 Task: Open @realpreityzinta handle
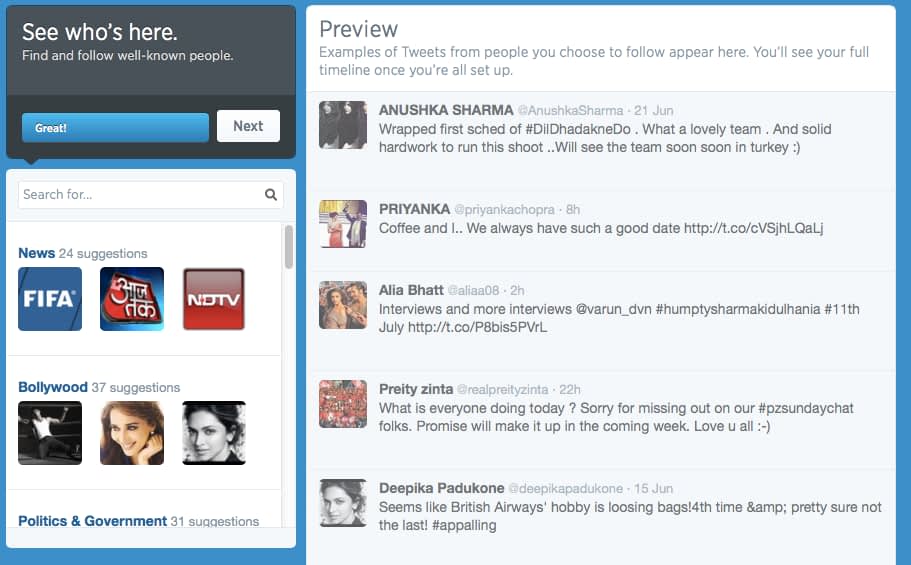503,389
